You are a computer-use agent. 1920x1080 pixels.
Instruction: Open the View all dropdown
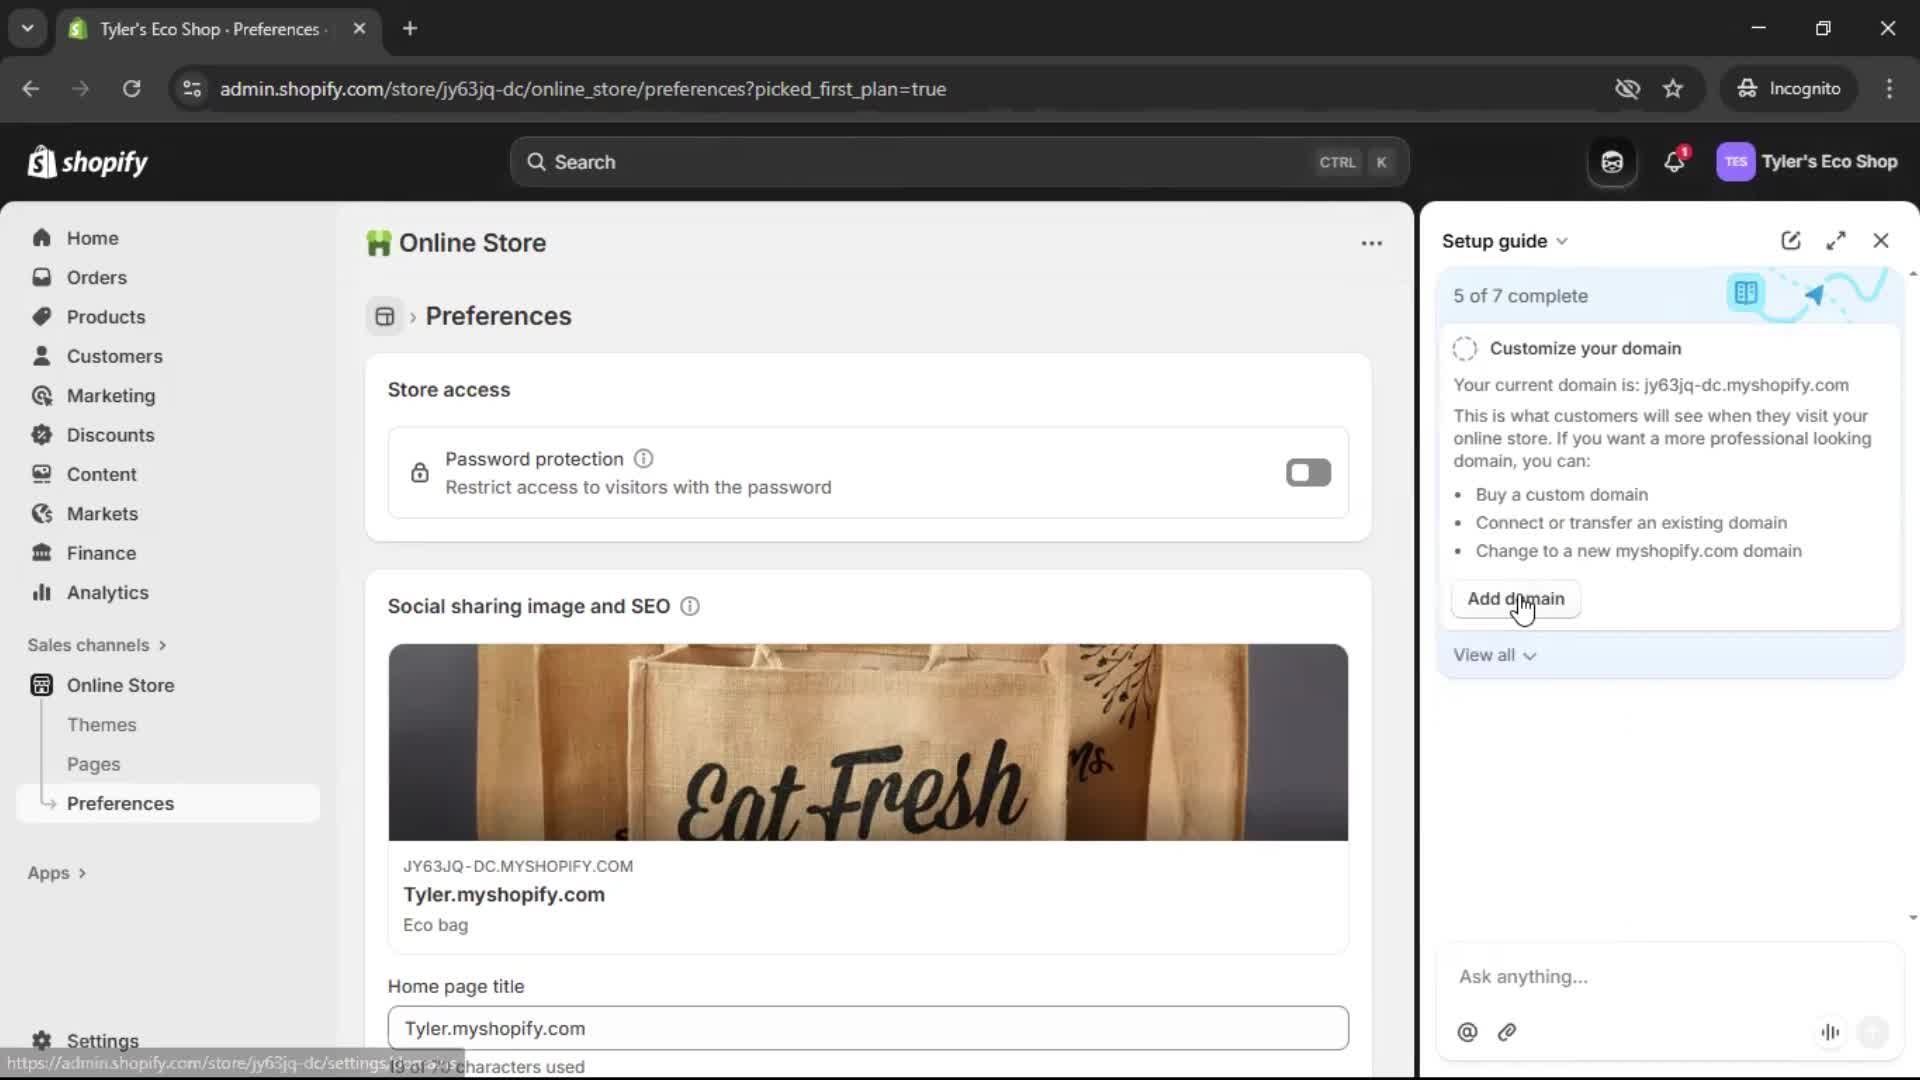[x=1494, y=655]
